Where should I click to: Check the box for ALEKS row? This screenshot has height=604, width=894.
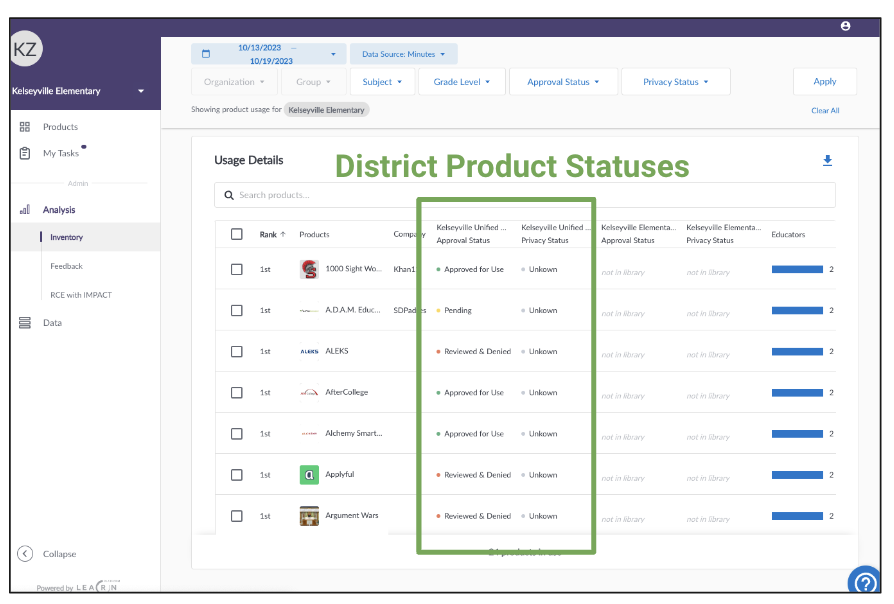237,351
